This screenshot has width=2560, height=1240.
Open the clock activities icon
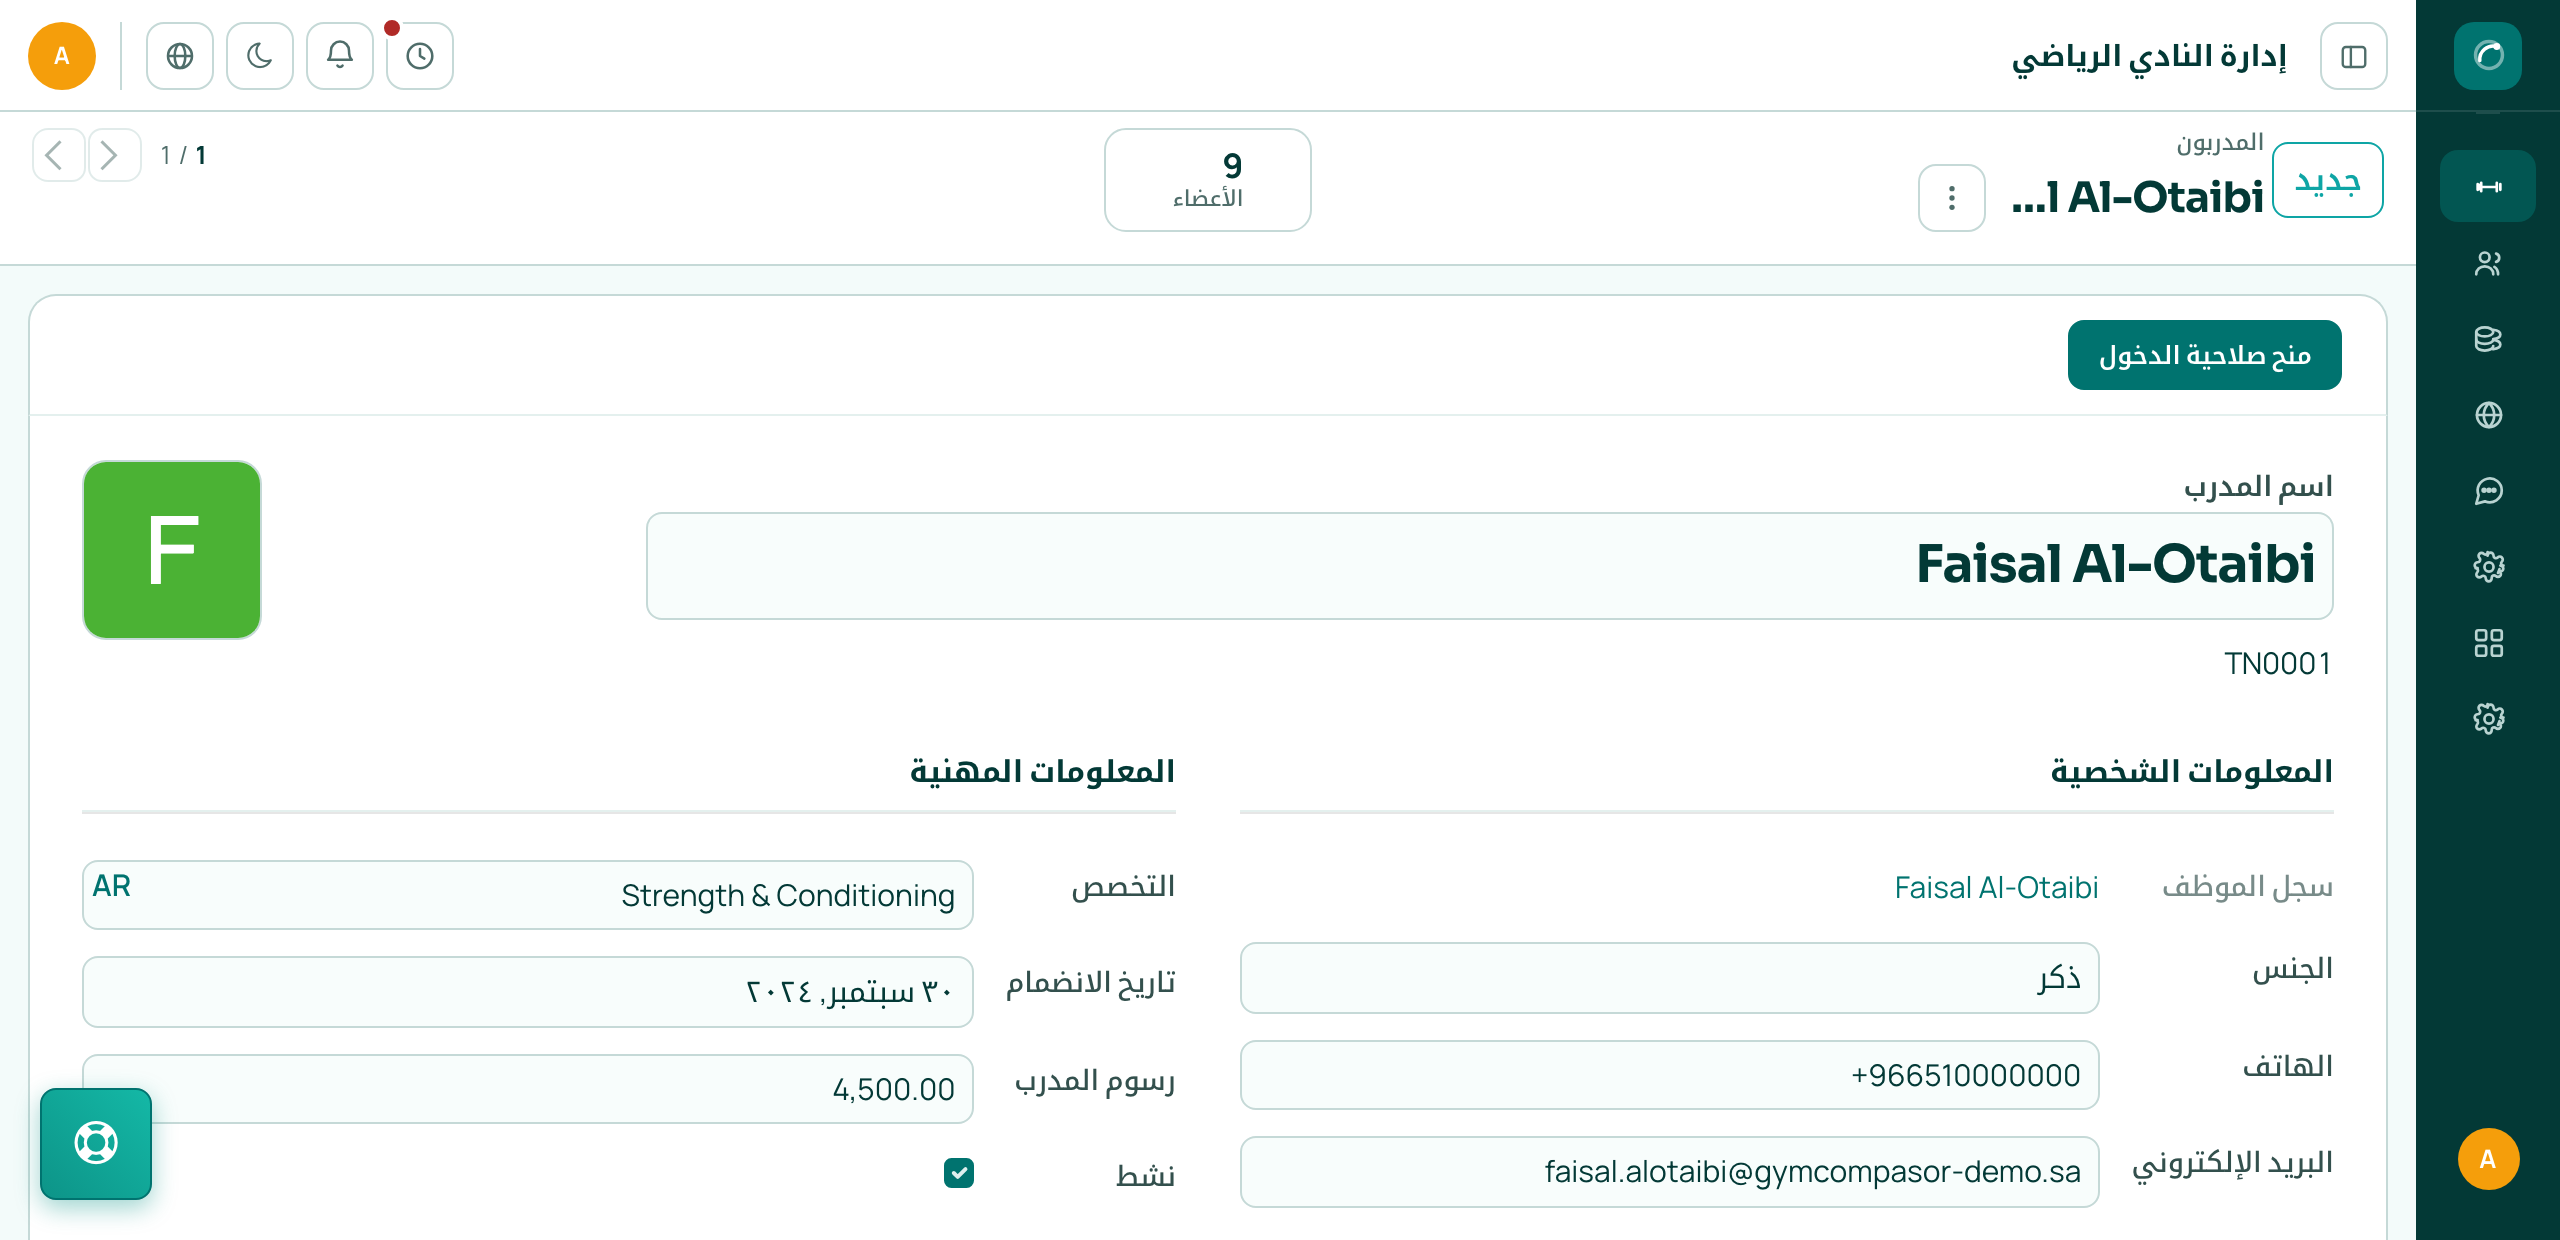coord(420,56)
